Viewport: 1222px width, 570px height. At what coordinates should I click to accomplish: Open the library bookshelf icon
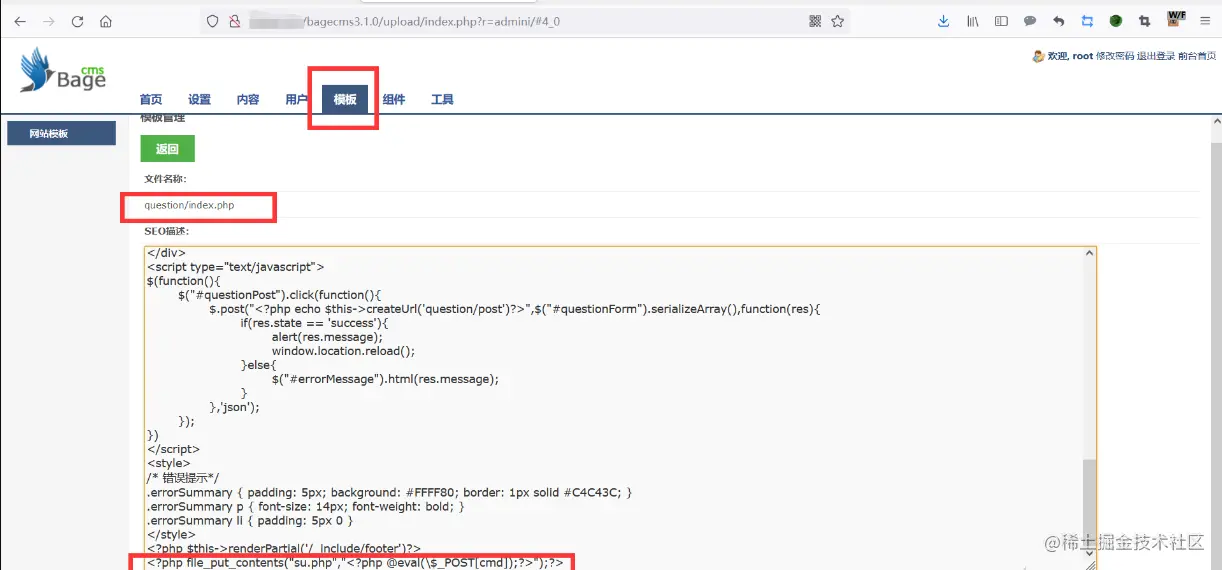click(972, 21)
